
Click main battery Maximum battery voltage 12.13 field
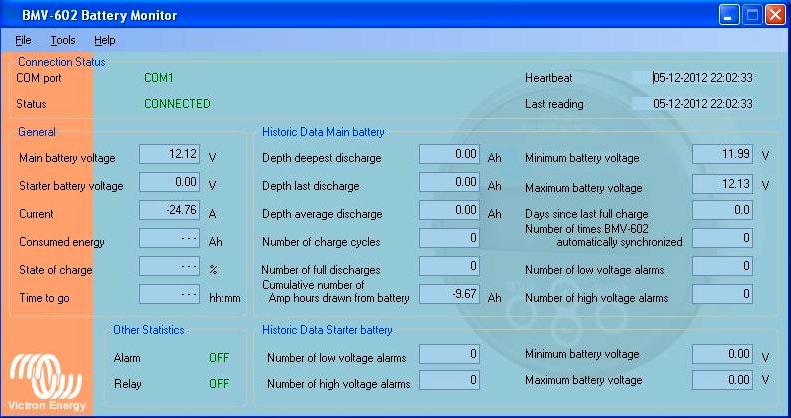point(722,184)
